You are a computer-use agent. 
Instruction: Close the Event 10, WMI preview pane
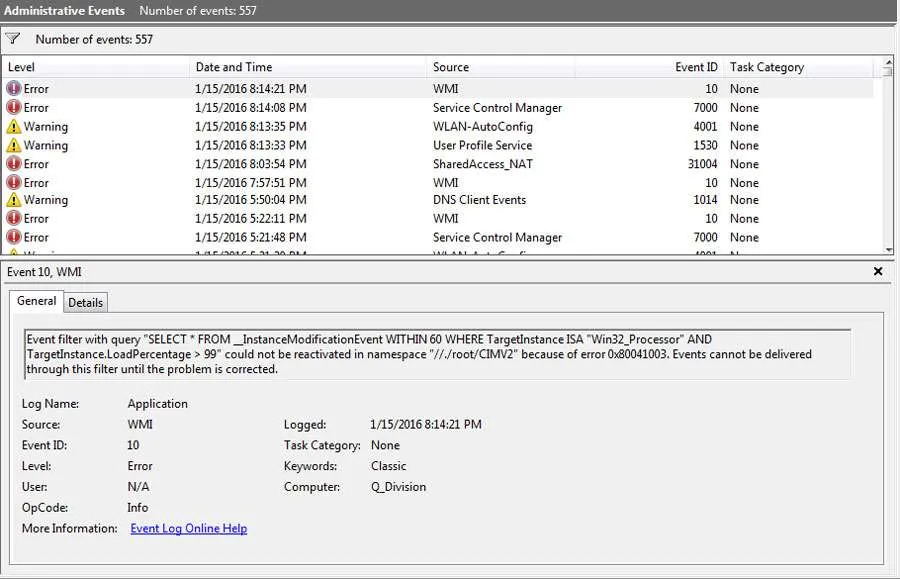pyautogui.click(x=878, y=271)
